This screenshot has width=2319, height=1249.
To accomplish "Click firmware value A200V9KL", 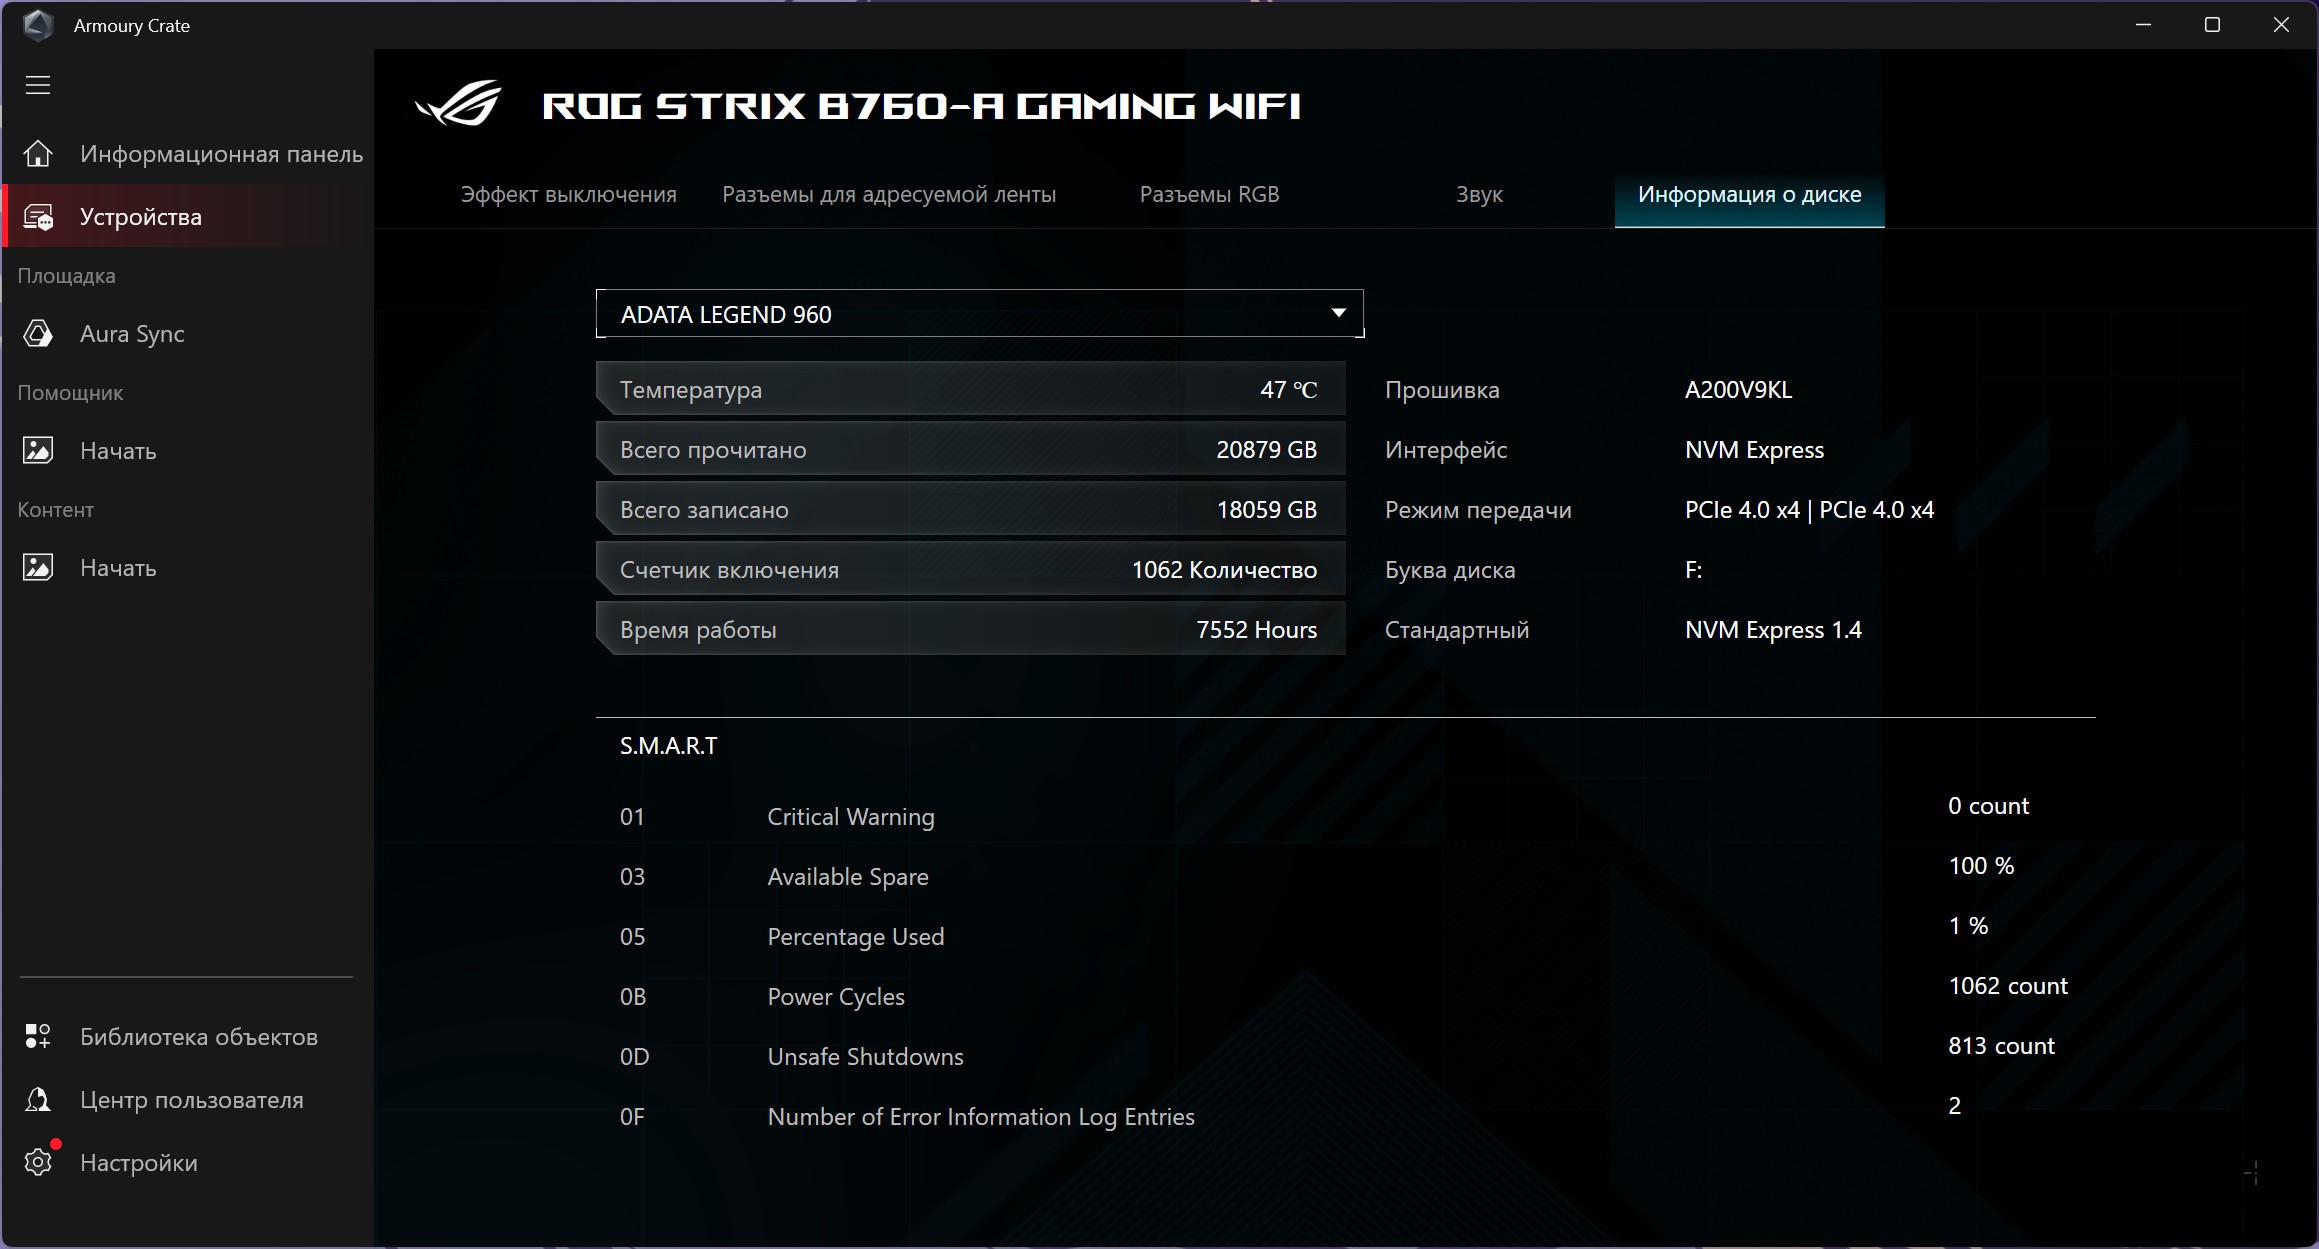I will pos(1738,390).
